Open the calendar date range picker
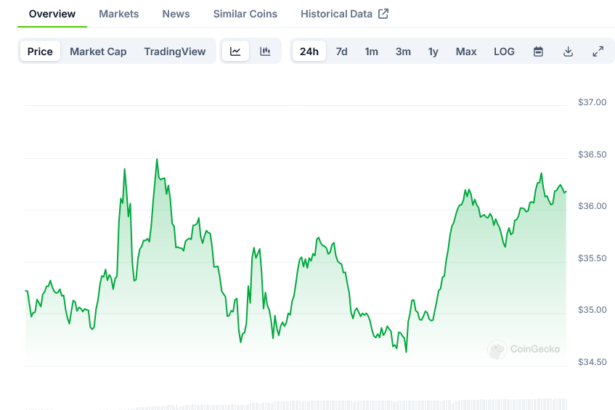The height and width of the screenshot is (410, 615). [538, 51]
